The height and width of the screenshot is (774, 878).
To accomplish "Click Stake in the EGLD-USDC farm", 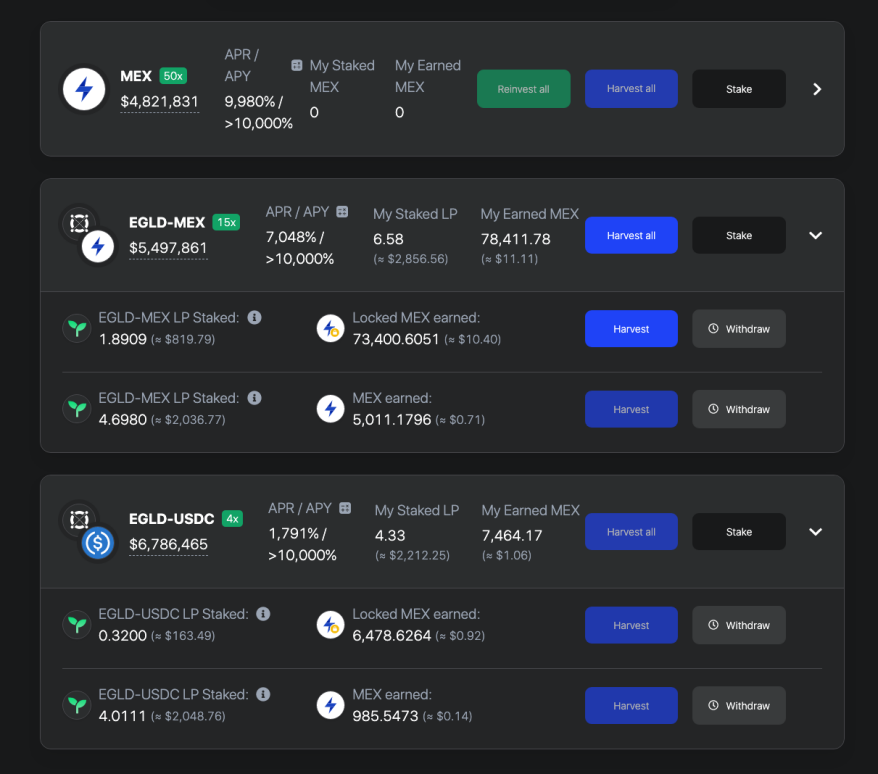I will click(x=739, y=532).
